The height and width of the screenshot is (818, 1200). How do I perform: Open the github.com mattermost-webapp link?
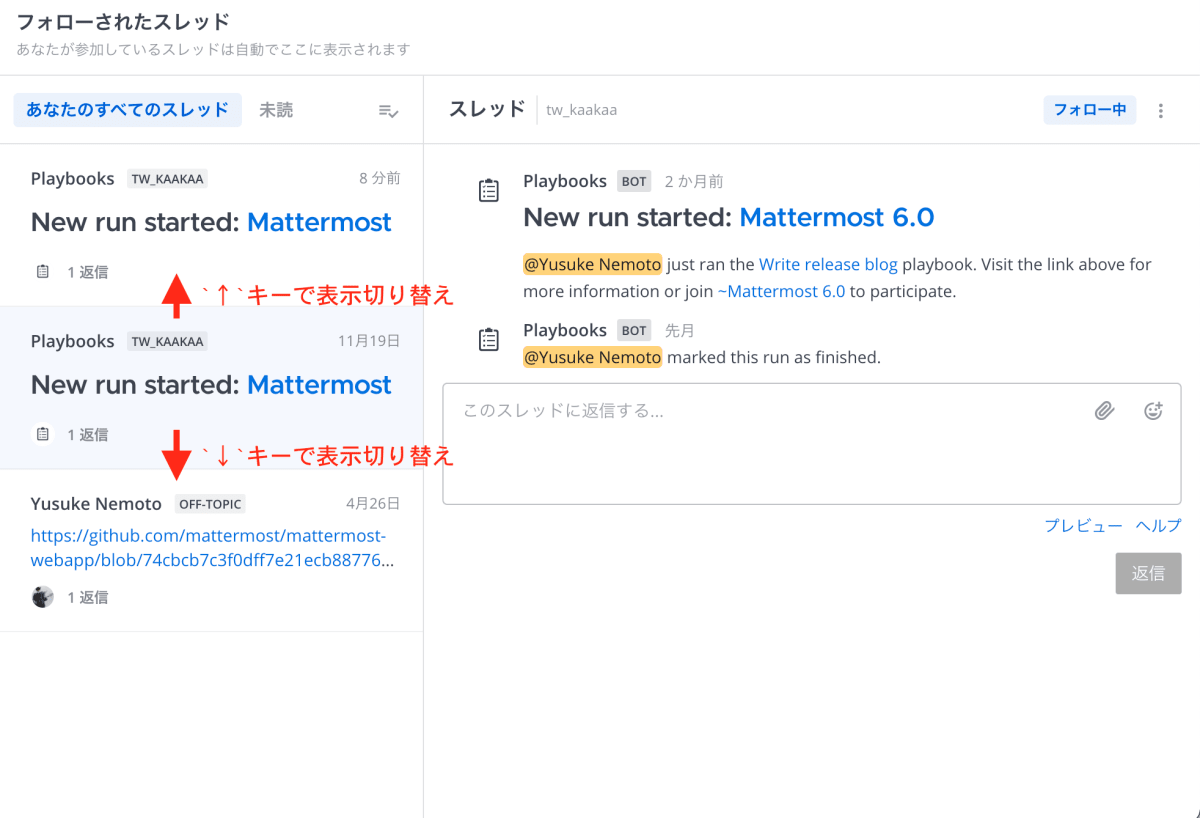click(212, 547)
